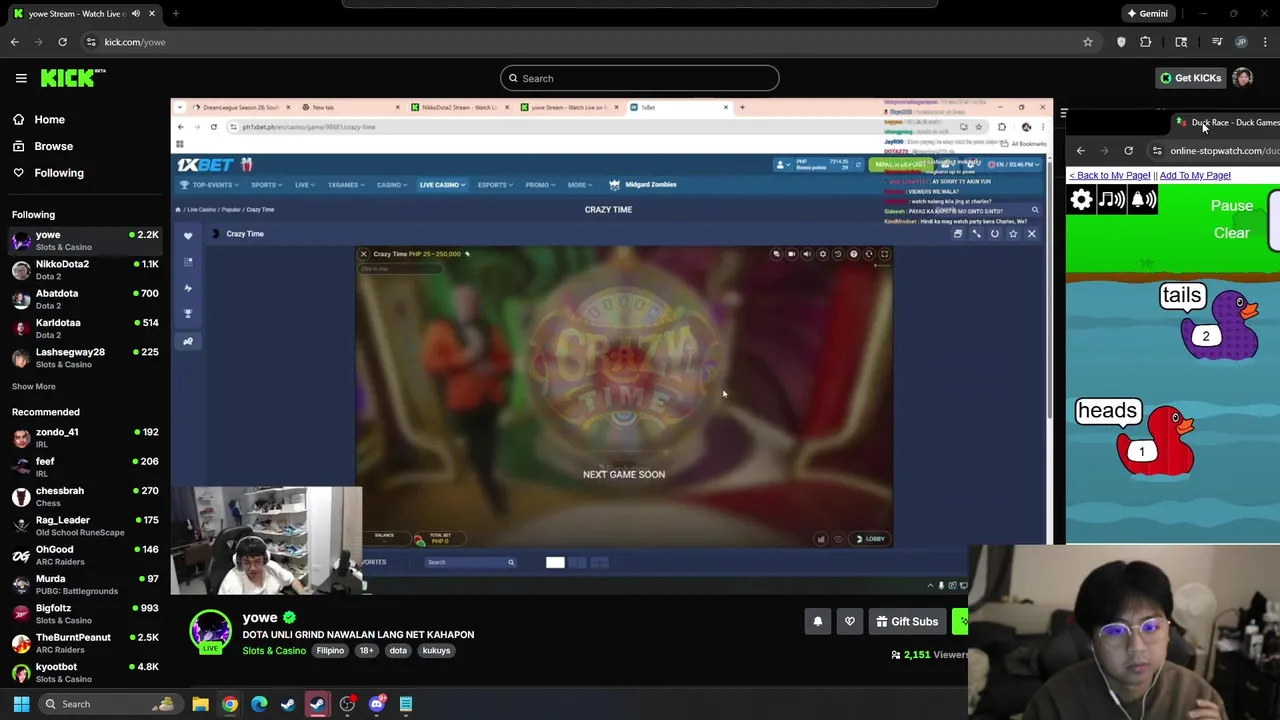Open chessbrah recommended channel
The width and height of the screenshot is (1280, 720).
[85, 496]
